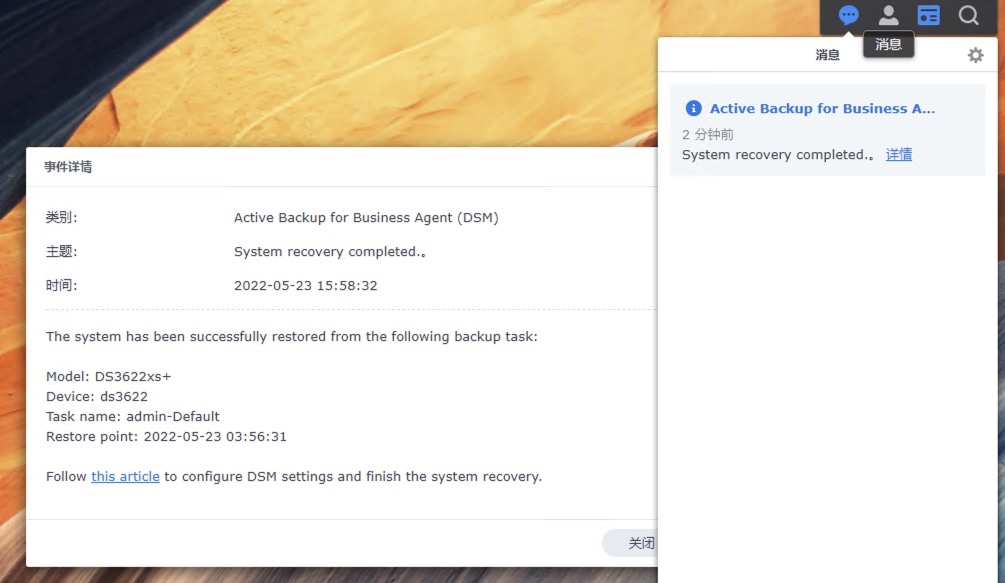
Task: Click the blue info icon on notification
Action: tap(693, 108)
